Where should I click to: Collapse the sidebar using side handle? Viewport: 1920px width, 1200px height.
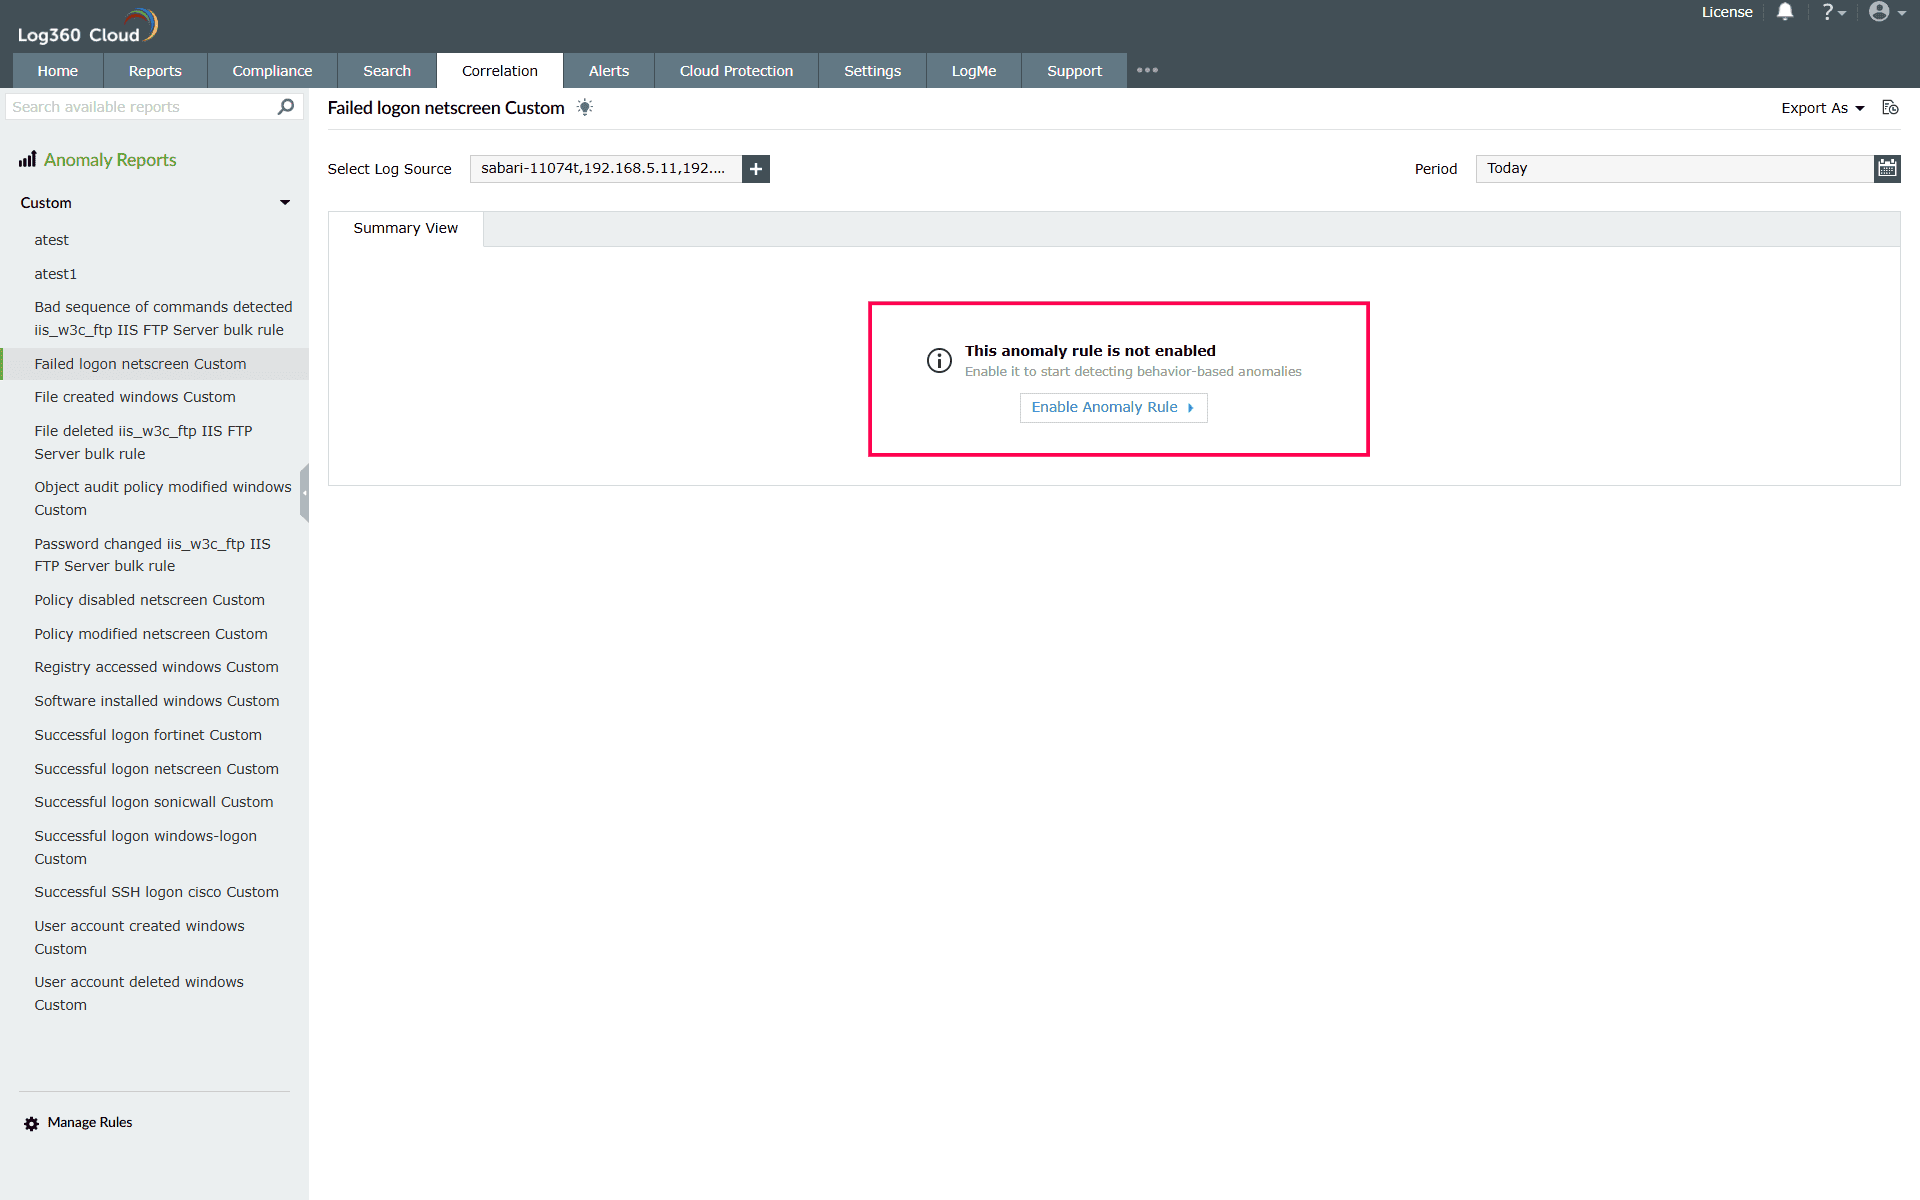click(304, 492)
